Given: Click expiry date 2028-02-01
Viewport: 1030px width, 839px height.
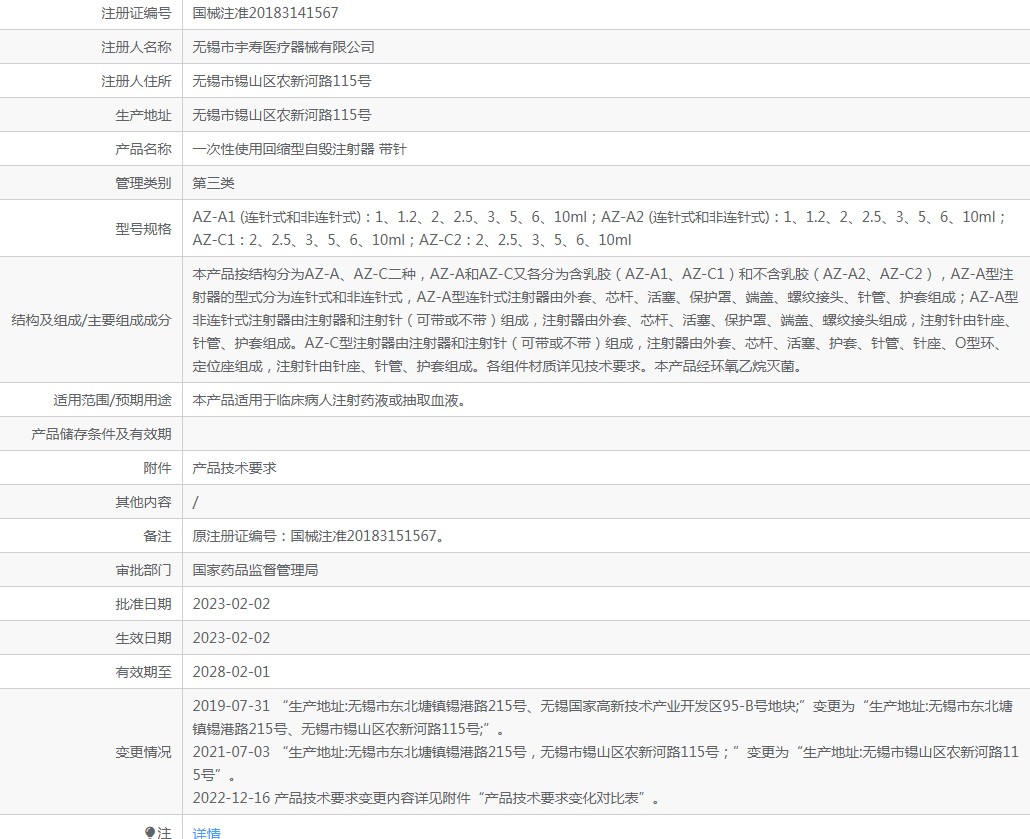Looking at the screenshot, I should (231, 671).
